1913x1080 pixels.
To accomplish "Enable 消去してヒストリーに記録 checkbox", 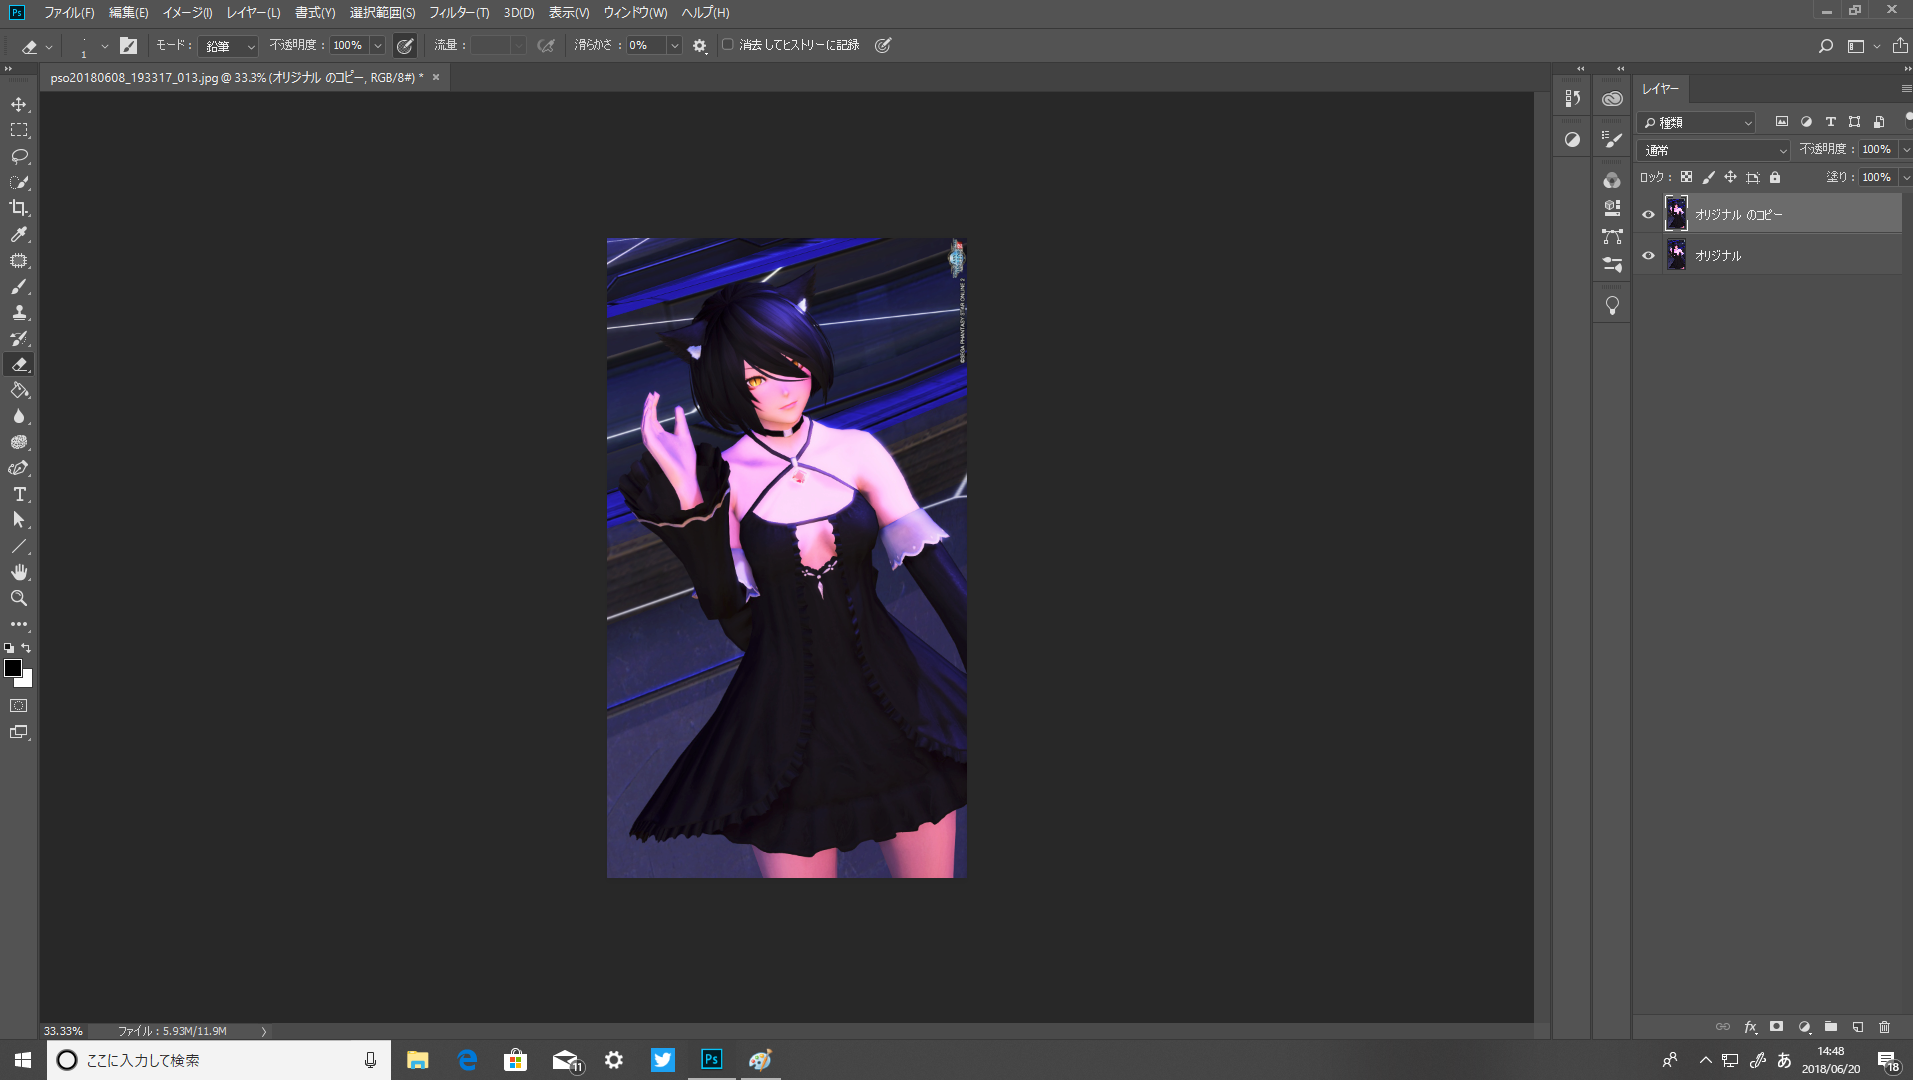I will click(x=728, y=45).
